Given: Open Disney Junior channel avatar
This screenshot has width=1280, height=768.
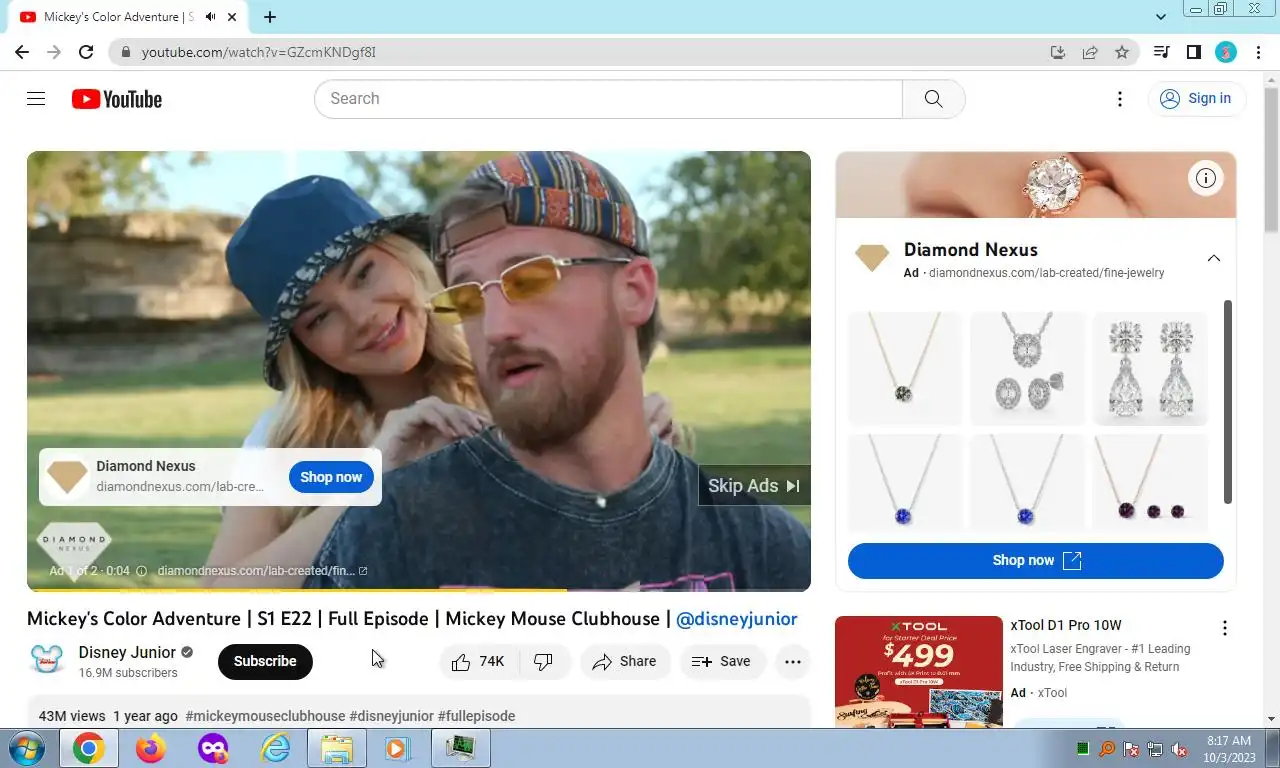Looking at the screenshot, I should [x=46, y=661].
